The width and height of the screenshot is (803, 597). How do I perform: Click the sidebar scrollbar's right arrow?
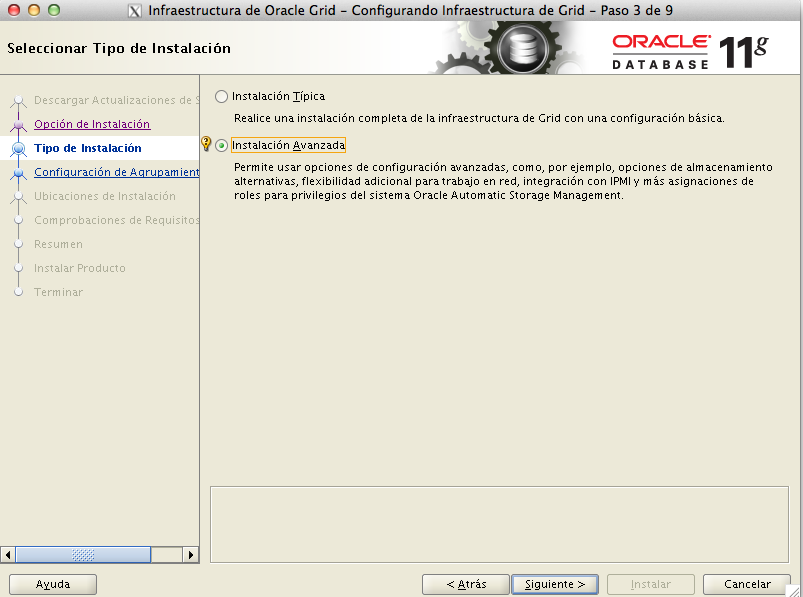pos(192,554)
